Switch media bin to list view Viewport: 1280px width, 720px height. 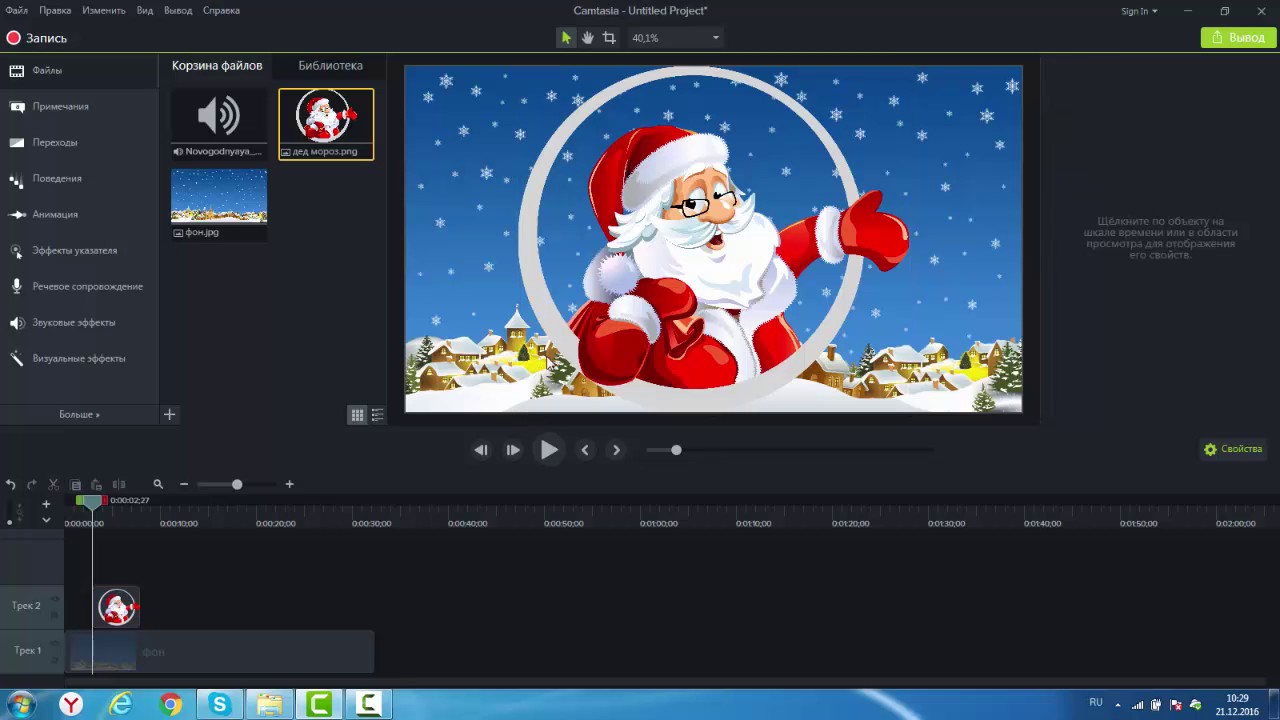click(x=377, y=415)
